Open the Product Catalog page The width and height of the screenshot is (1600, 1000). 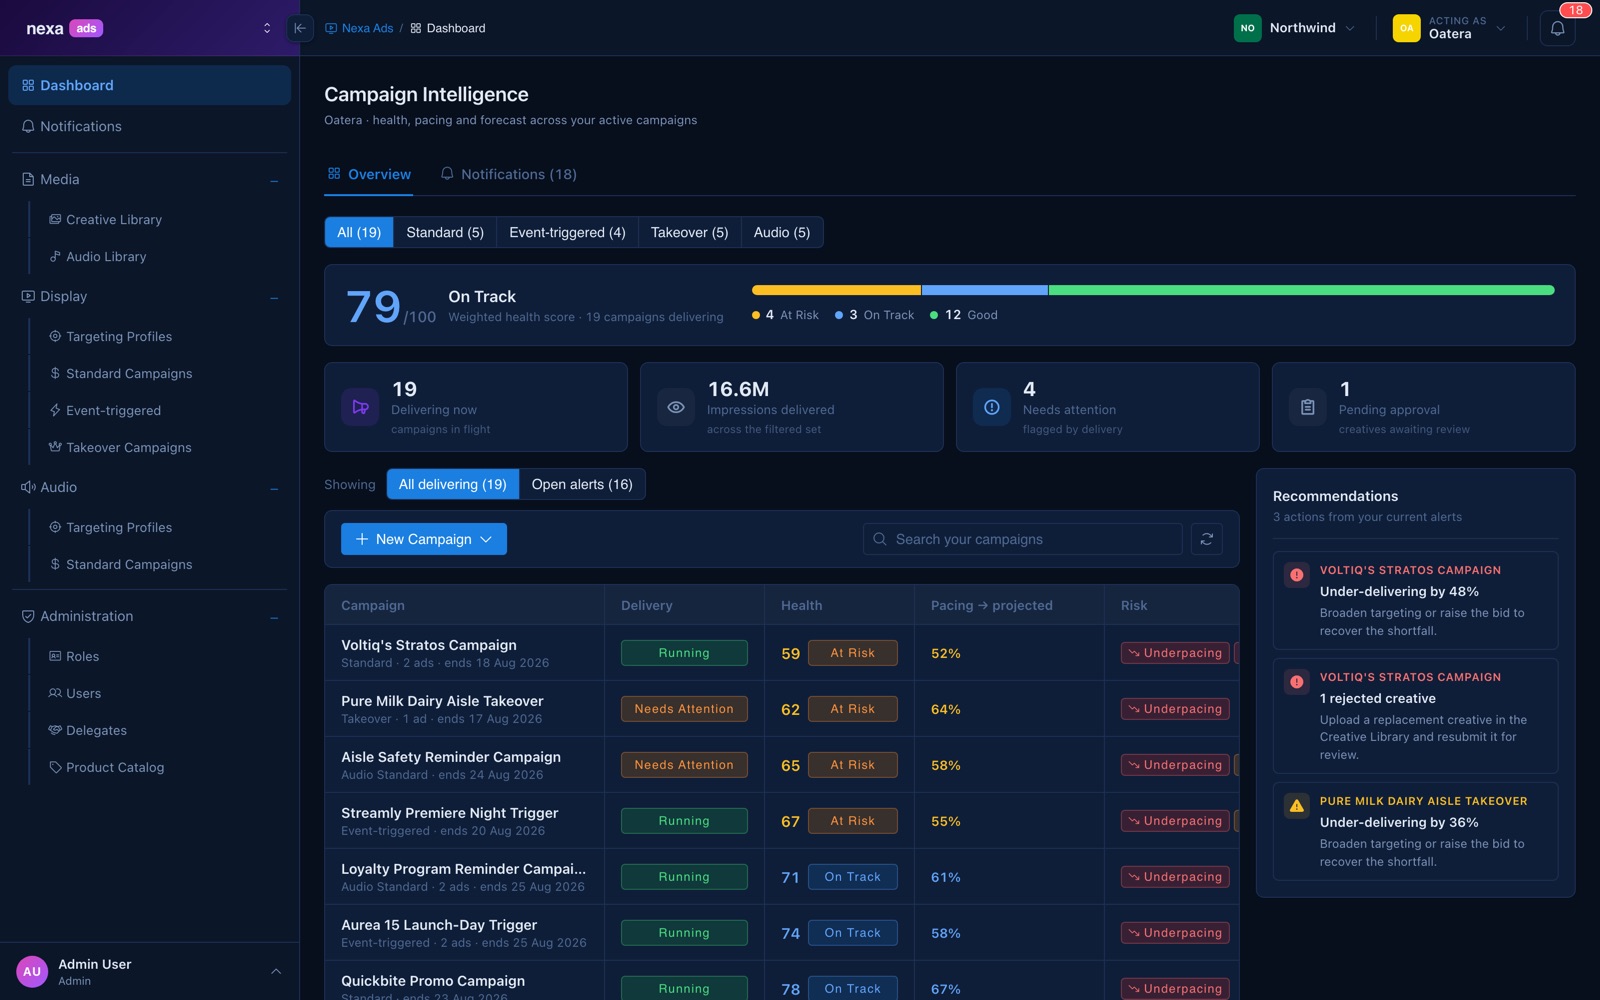click(x=114, y=767)
